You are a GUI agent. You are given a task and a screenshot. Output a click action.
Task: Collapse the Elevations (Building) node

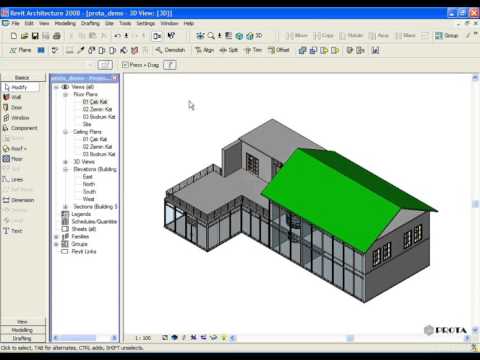[66, 169]
